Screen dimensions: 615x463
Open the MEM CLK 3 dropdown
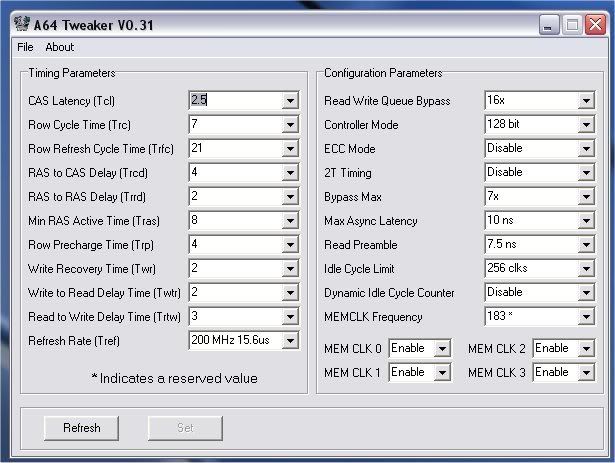[586, 372]
